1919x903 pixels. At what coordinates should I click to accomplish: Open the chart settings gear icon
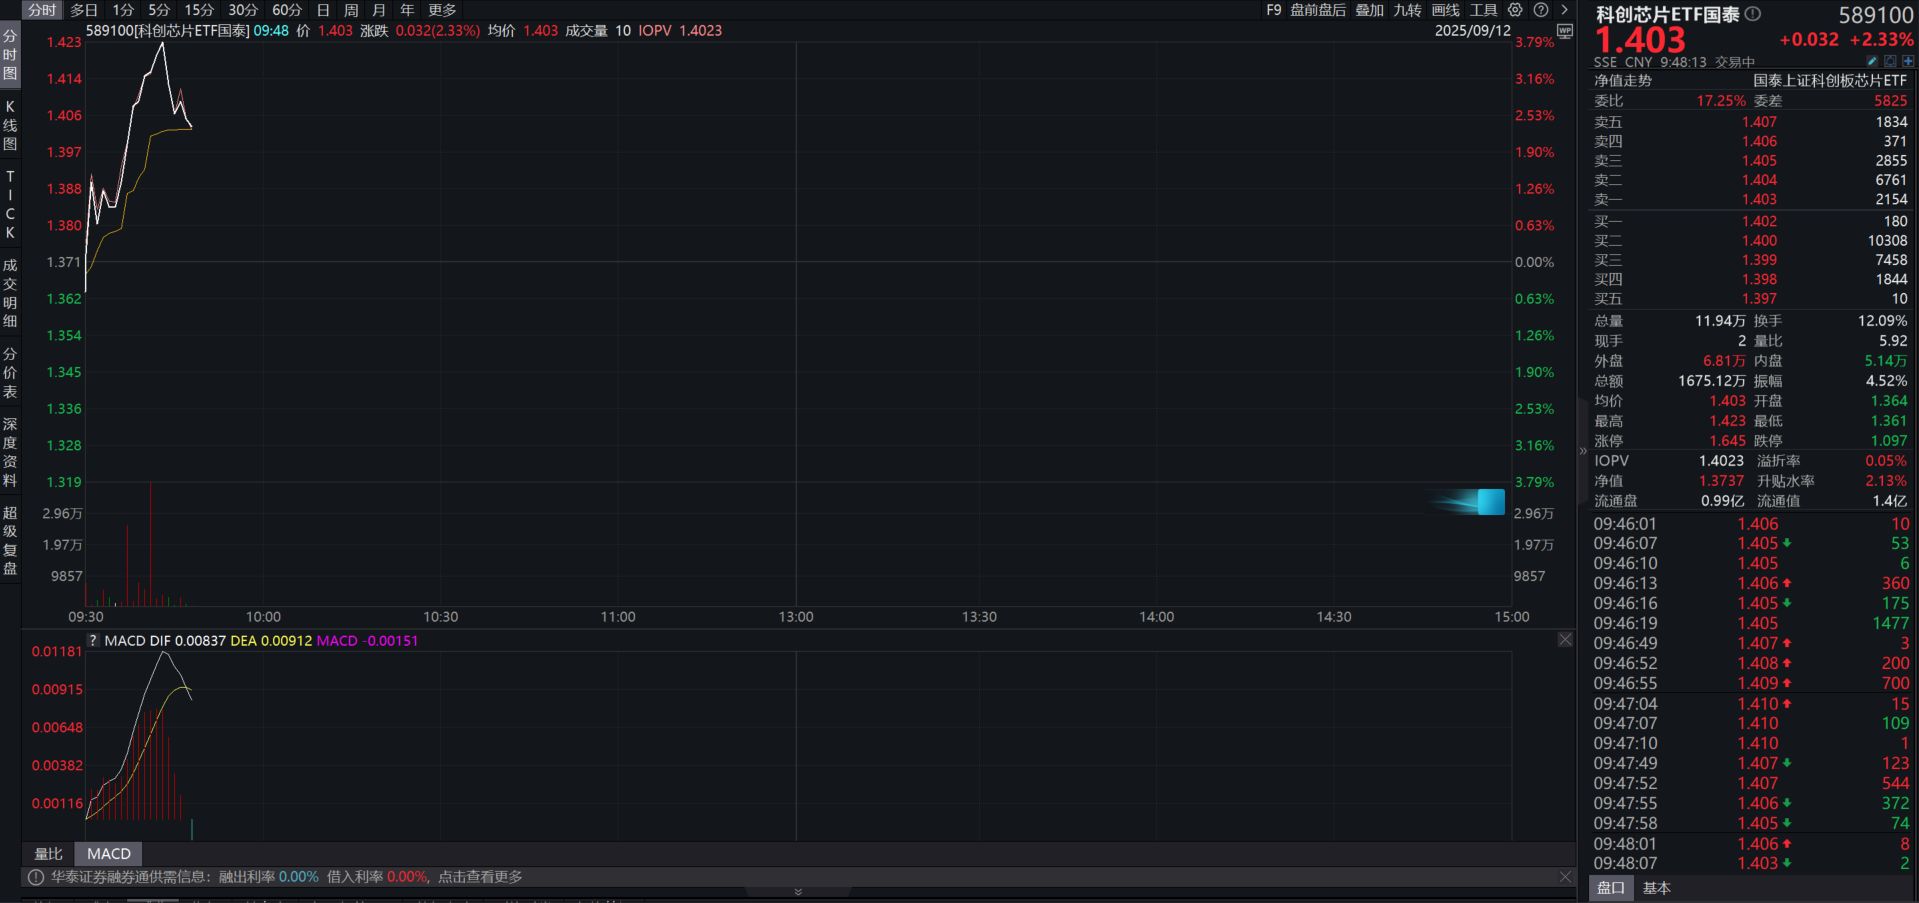click(1515, 10)
